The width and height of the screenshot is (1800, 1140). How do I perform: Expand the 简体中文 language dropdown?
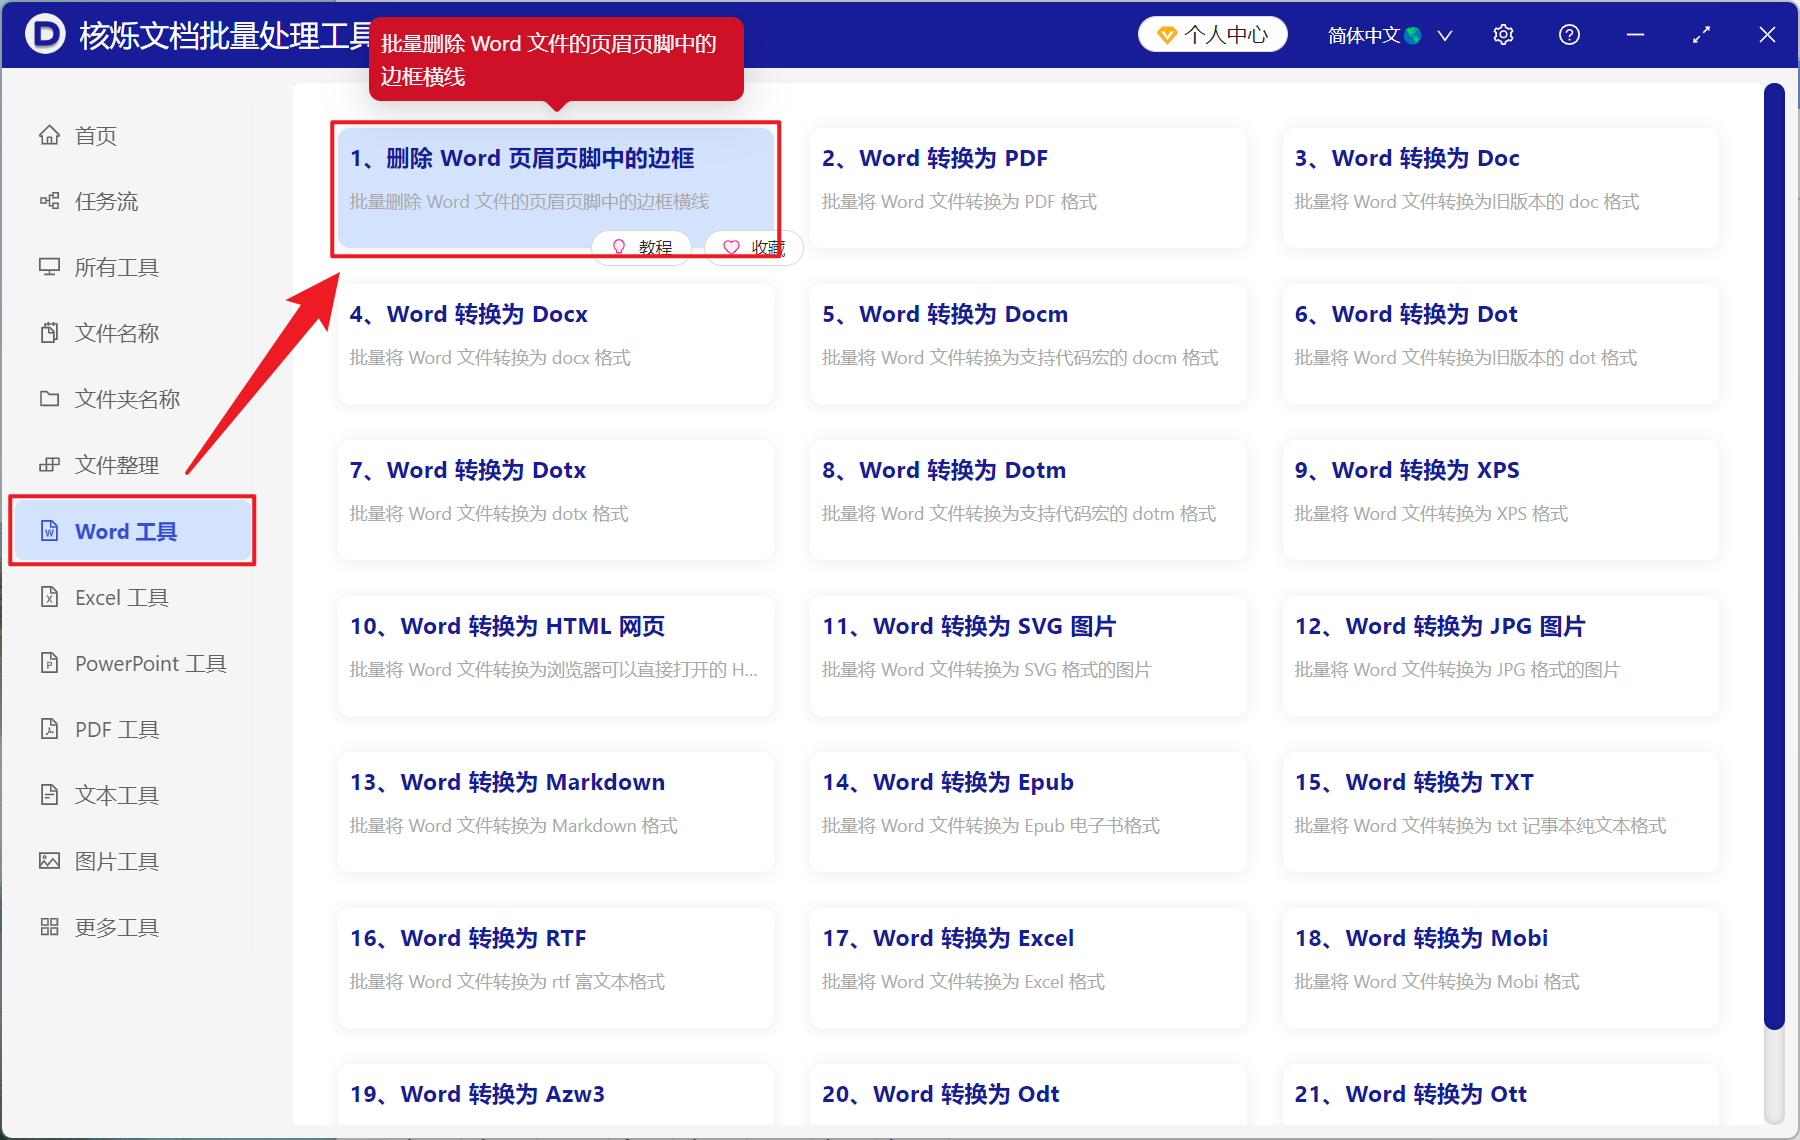(x=1383, y=34)
